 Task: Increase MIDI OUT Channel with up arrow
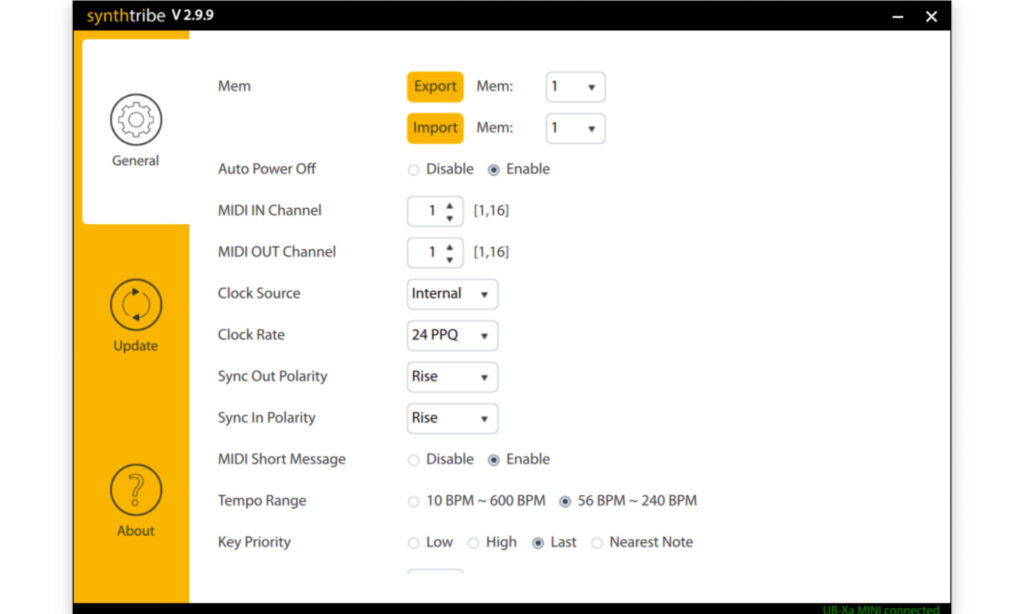[x=450, y=246]
